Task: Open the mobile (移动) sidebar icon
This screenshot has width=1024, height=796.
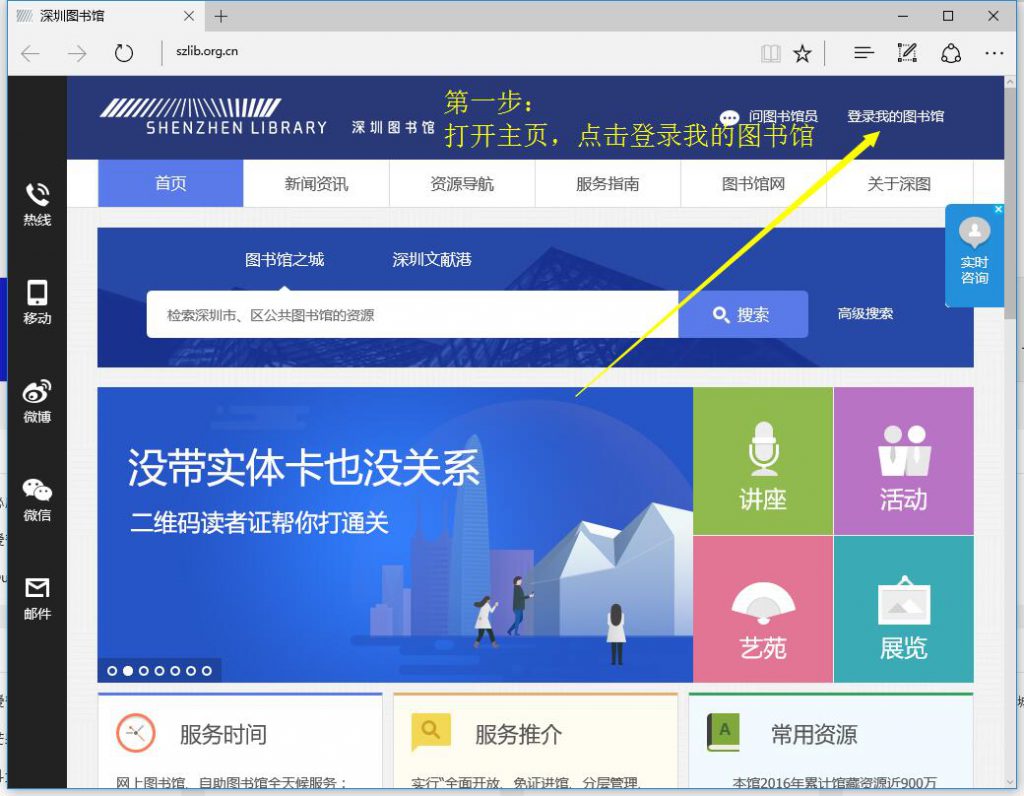Action: pos(37,293)
